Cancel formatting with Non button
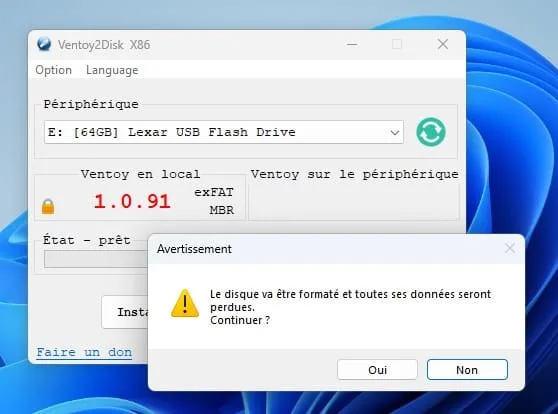The height and width of the screenshot is (414, 558). 467,370
